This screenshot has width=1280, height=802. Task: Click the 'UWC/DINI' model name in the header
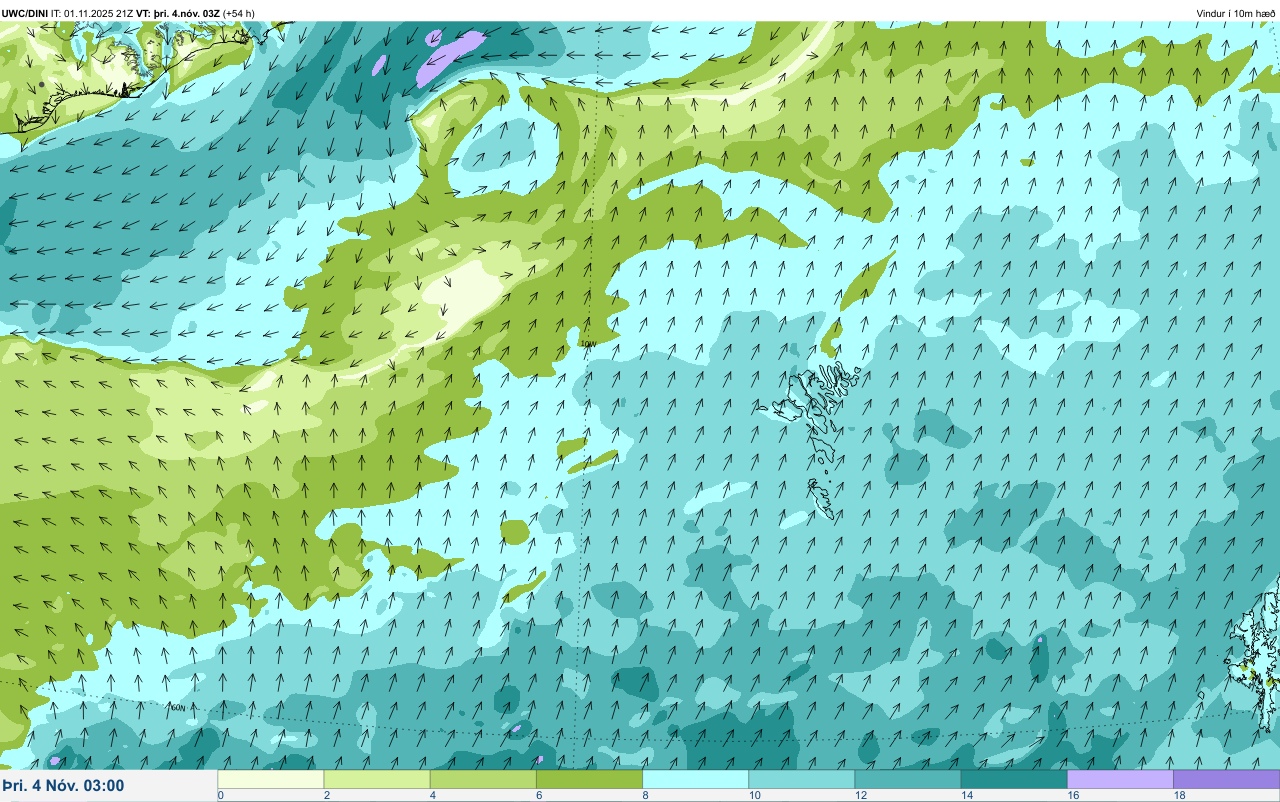pyautogui.click(x=25, y=13)
